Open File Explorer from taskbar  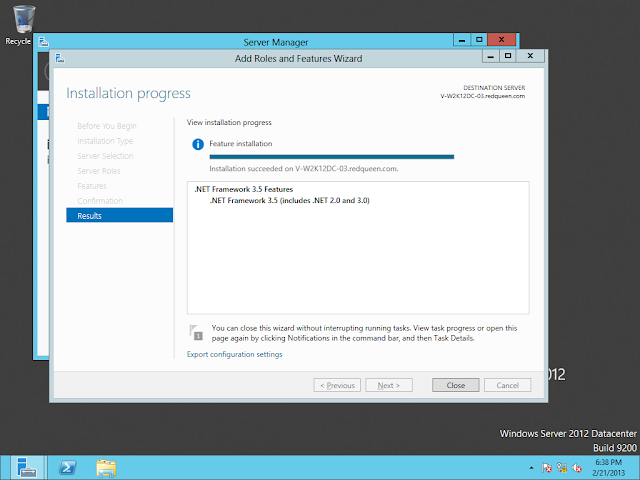pyautogui.click(x=106, y=467)
